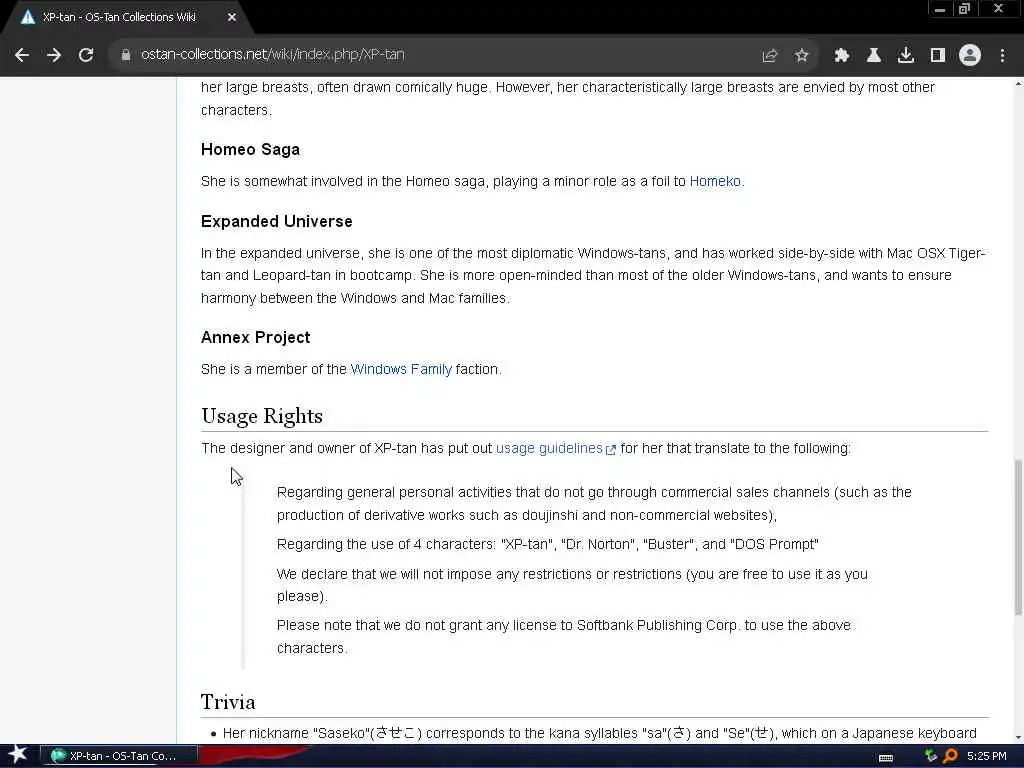Switch to XP-tan taskbar window button
The width and height of the screenshot is (1024, 768).
pos(119,756)
